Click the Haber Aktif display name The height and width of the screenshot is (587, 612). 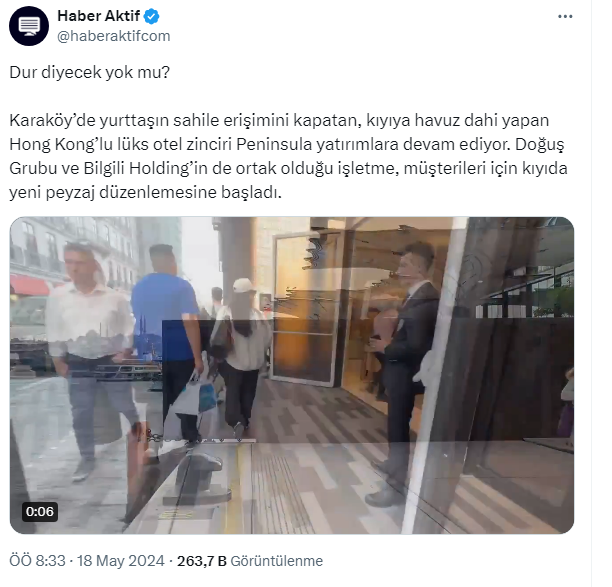(98, 16)
